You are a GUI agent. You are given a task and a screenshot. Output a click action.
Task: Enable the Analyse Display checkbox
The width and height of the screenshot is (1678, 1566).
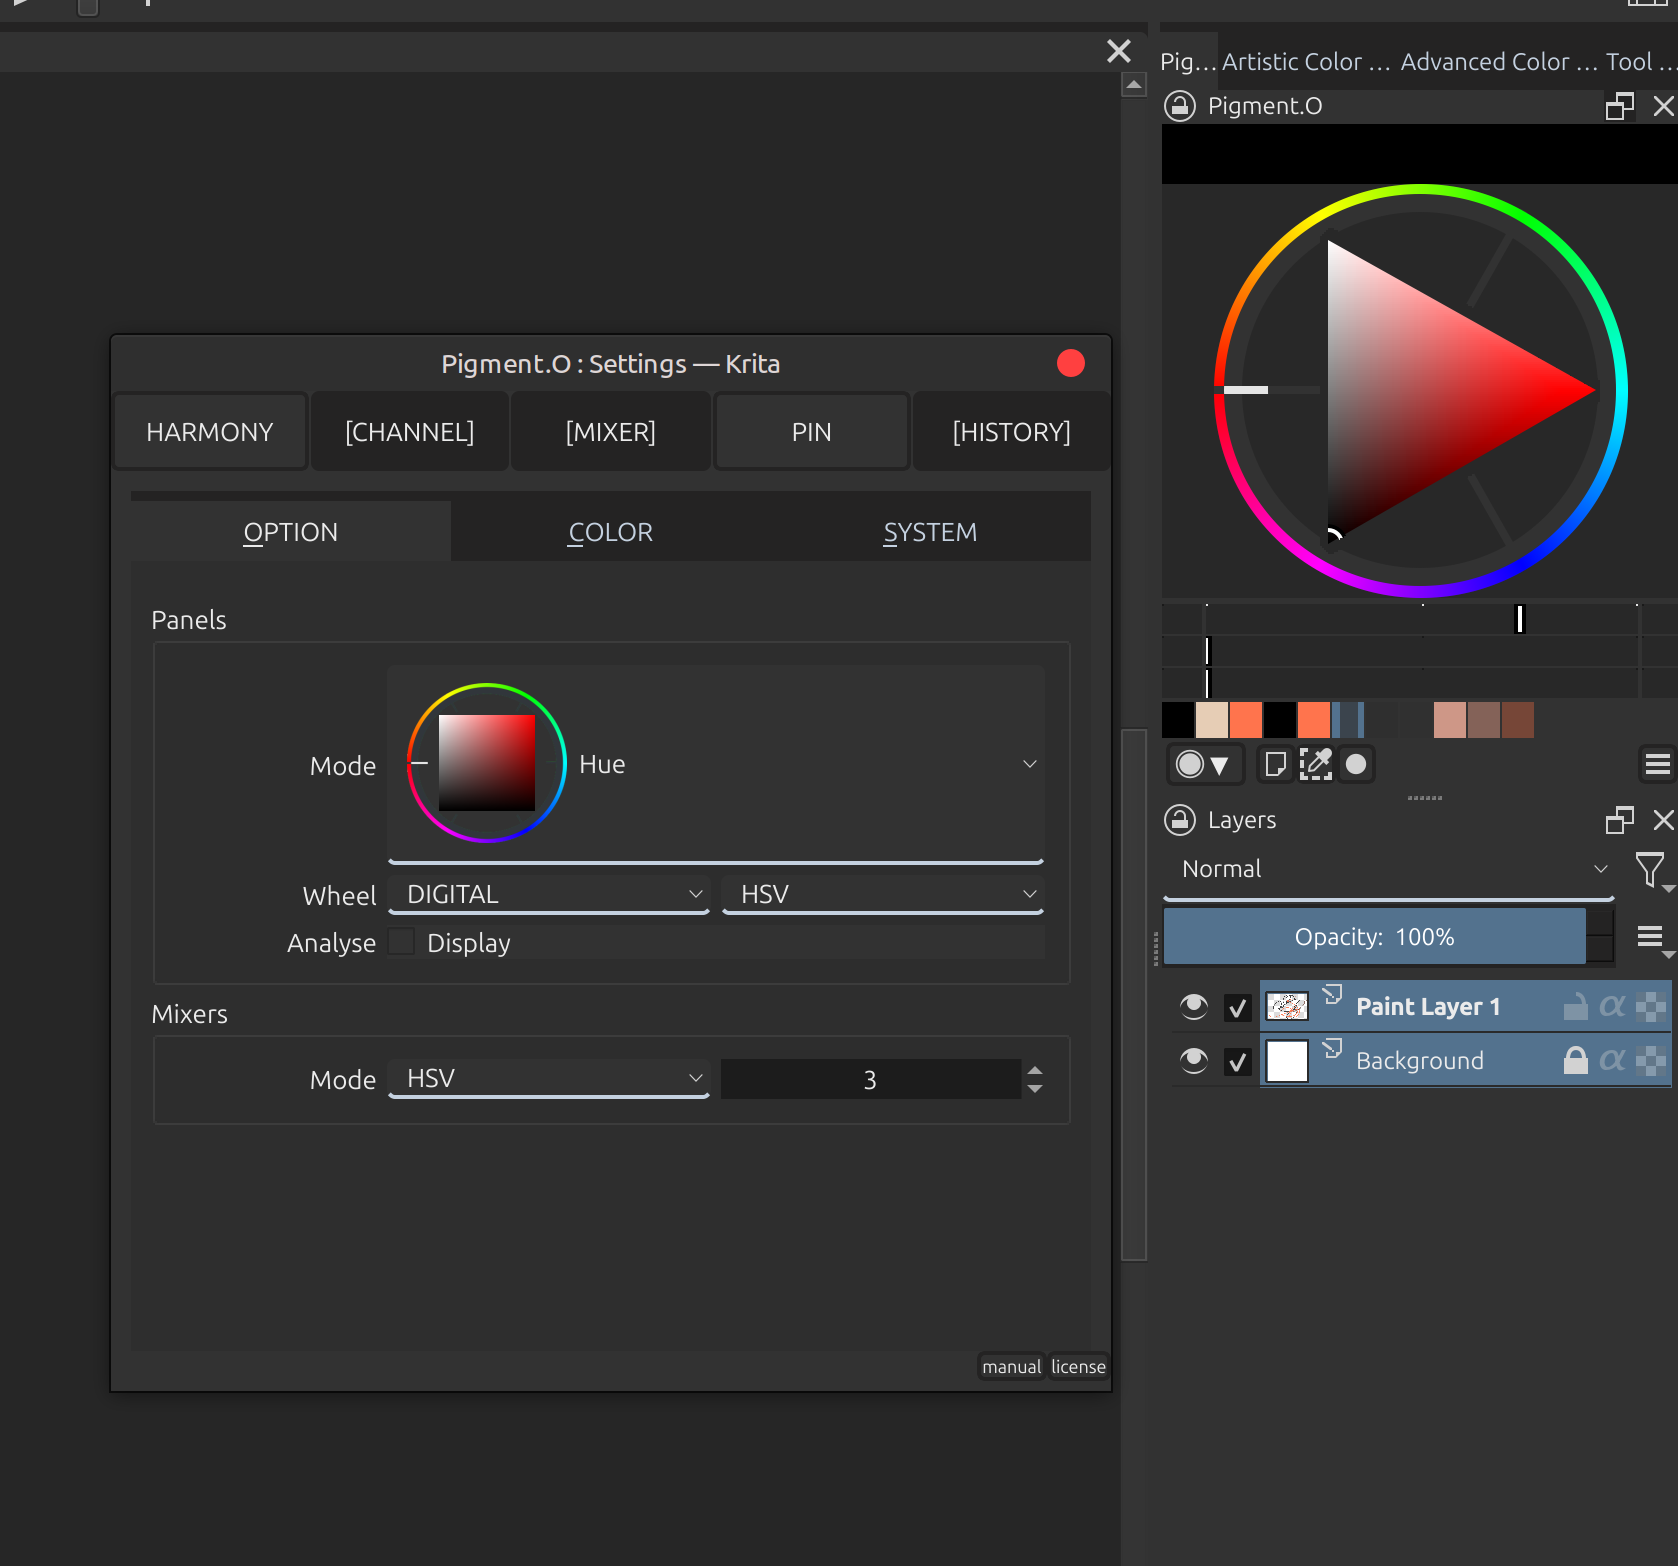402,942
